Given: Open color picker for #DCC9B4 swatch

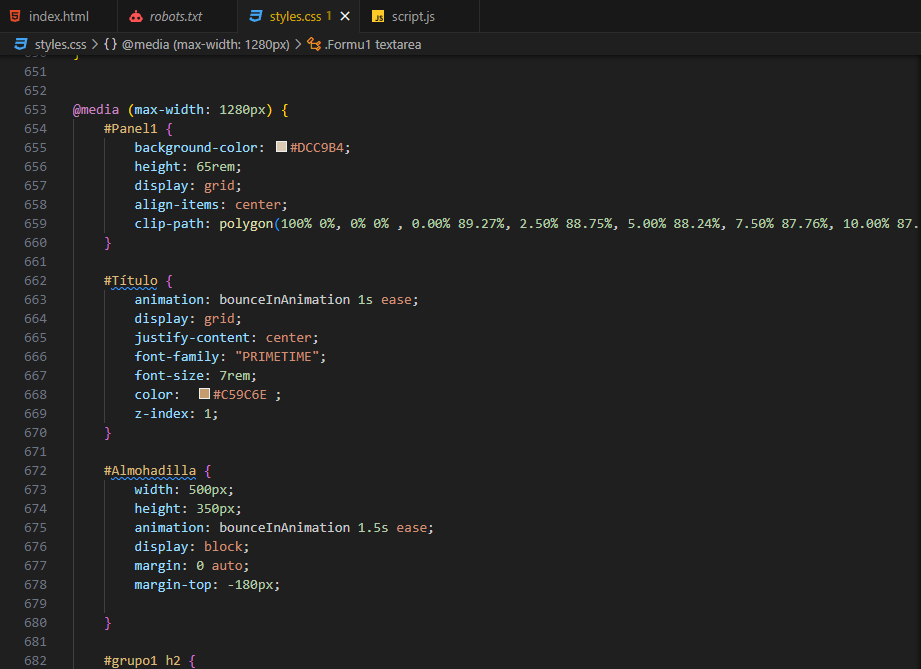Looking at the screenshot, I should click(x=281, y=147).
